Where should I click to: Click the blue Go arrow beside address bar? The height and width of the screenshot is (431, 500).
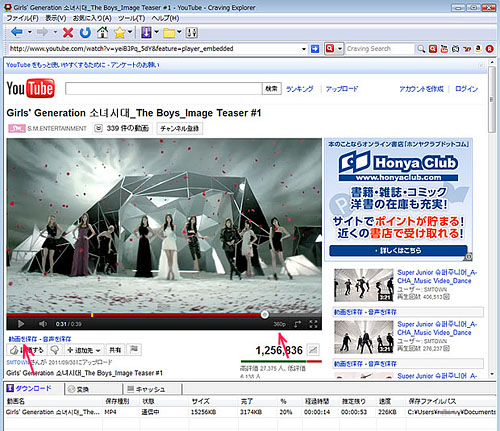[x=315, y=49]
